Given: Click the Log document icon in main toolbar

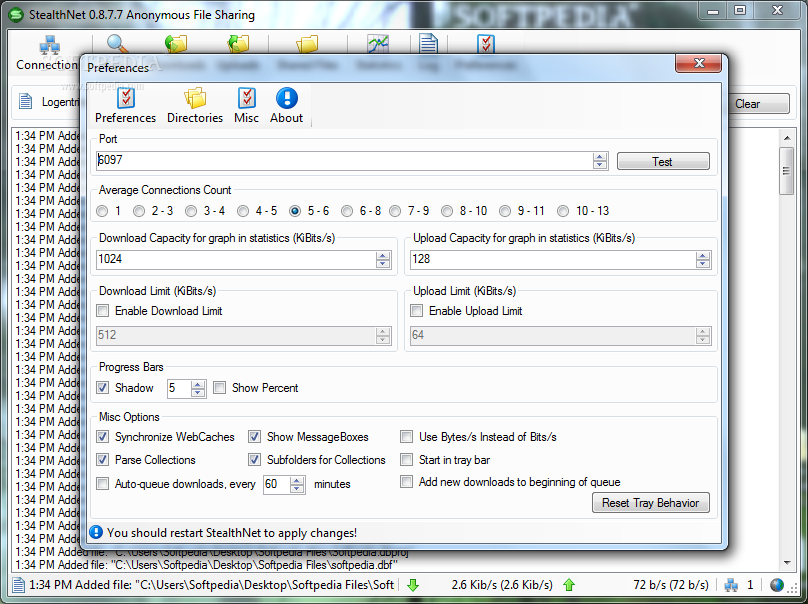Looking at the screenshot, I should pyautogui.click(x=428, y=44).
